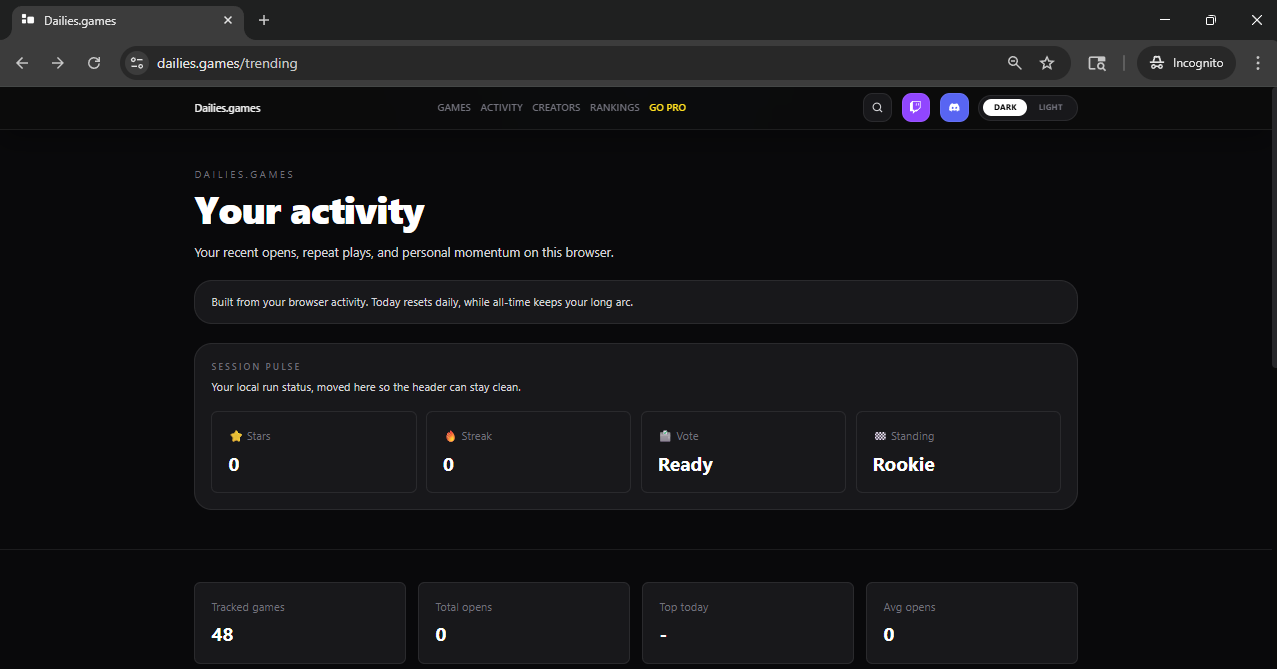The height and width of the screenshot is (669, 1277).
Task: Open the Discord link button
Action: 954,108
